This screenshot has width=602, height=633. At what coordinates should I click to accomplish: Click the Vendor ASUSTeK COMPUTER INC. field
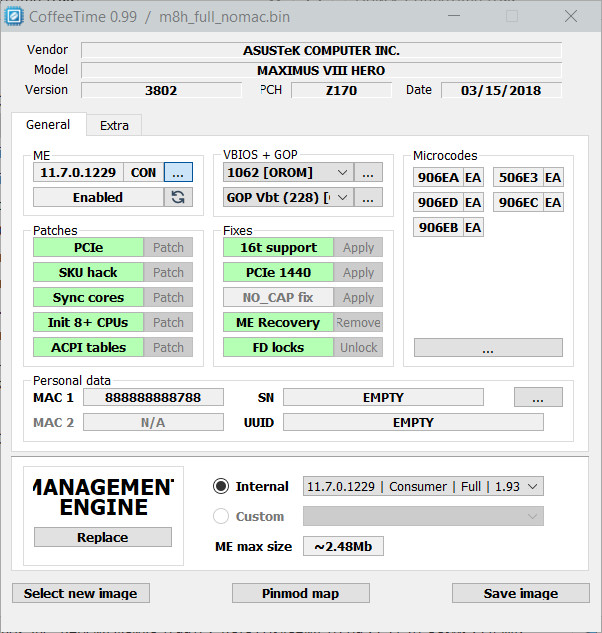click(321, 50)
